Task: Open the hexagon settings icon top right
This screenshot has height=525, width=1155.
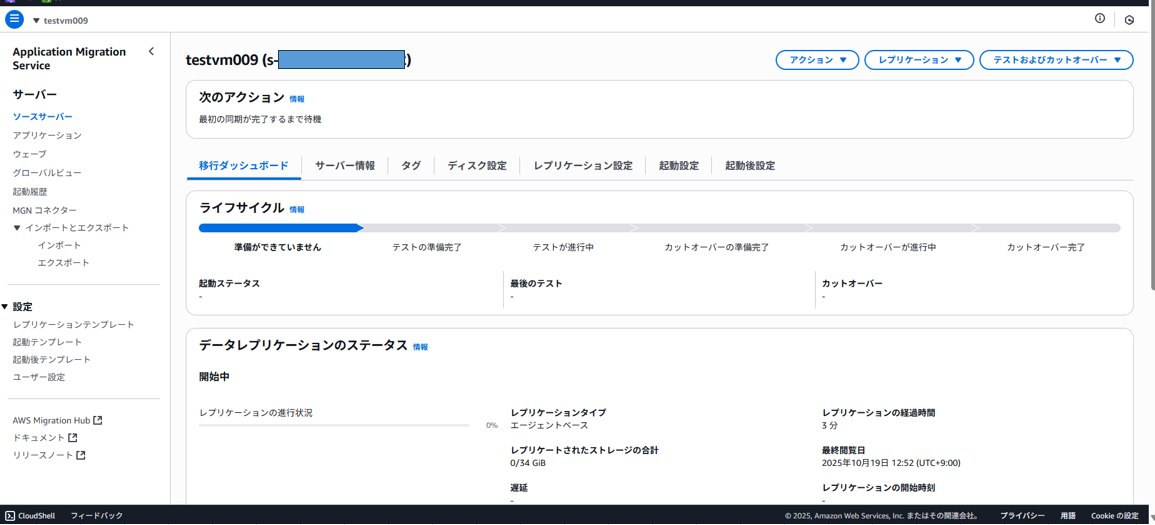Action: 1129,20
